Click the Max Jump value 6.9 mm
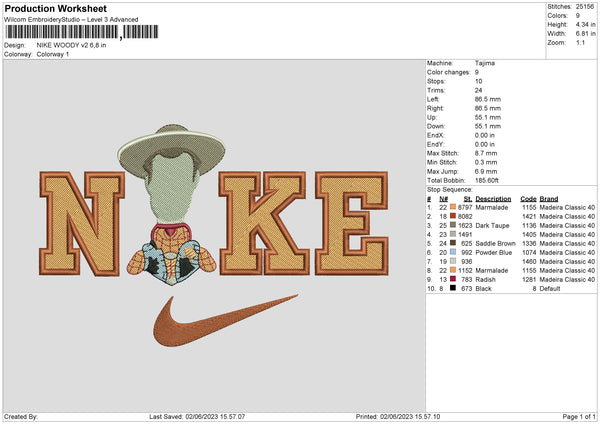The width and height of the screenshot is (600, 424). point(486,171)
